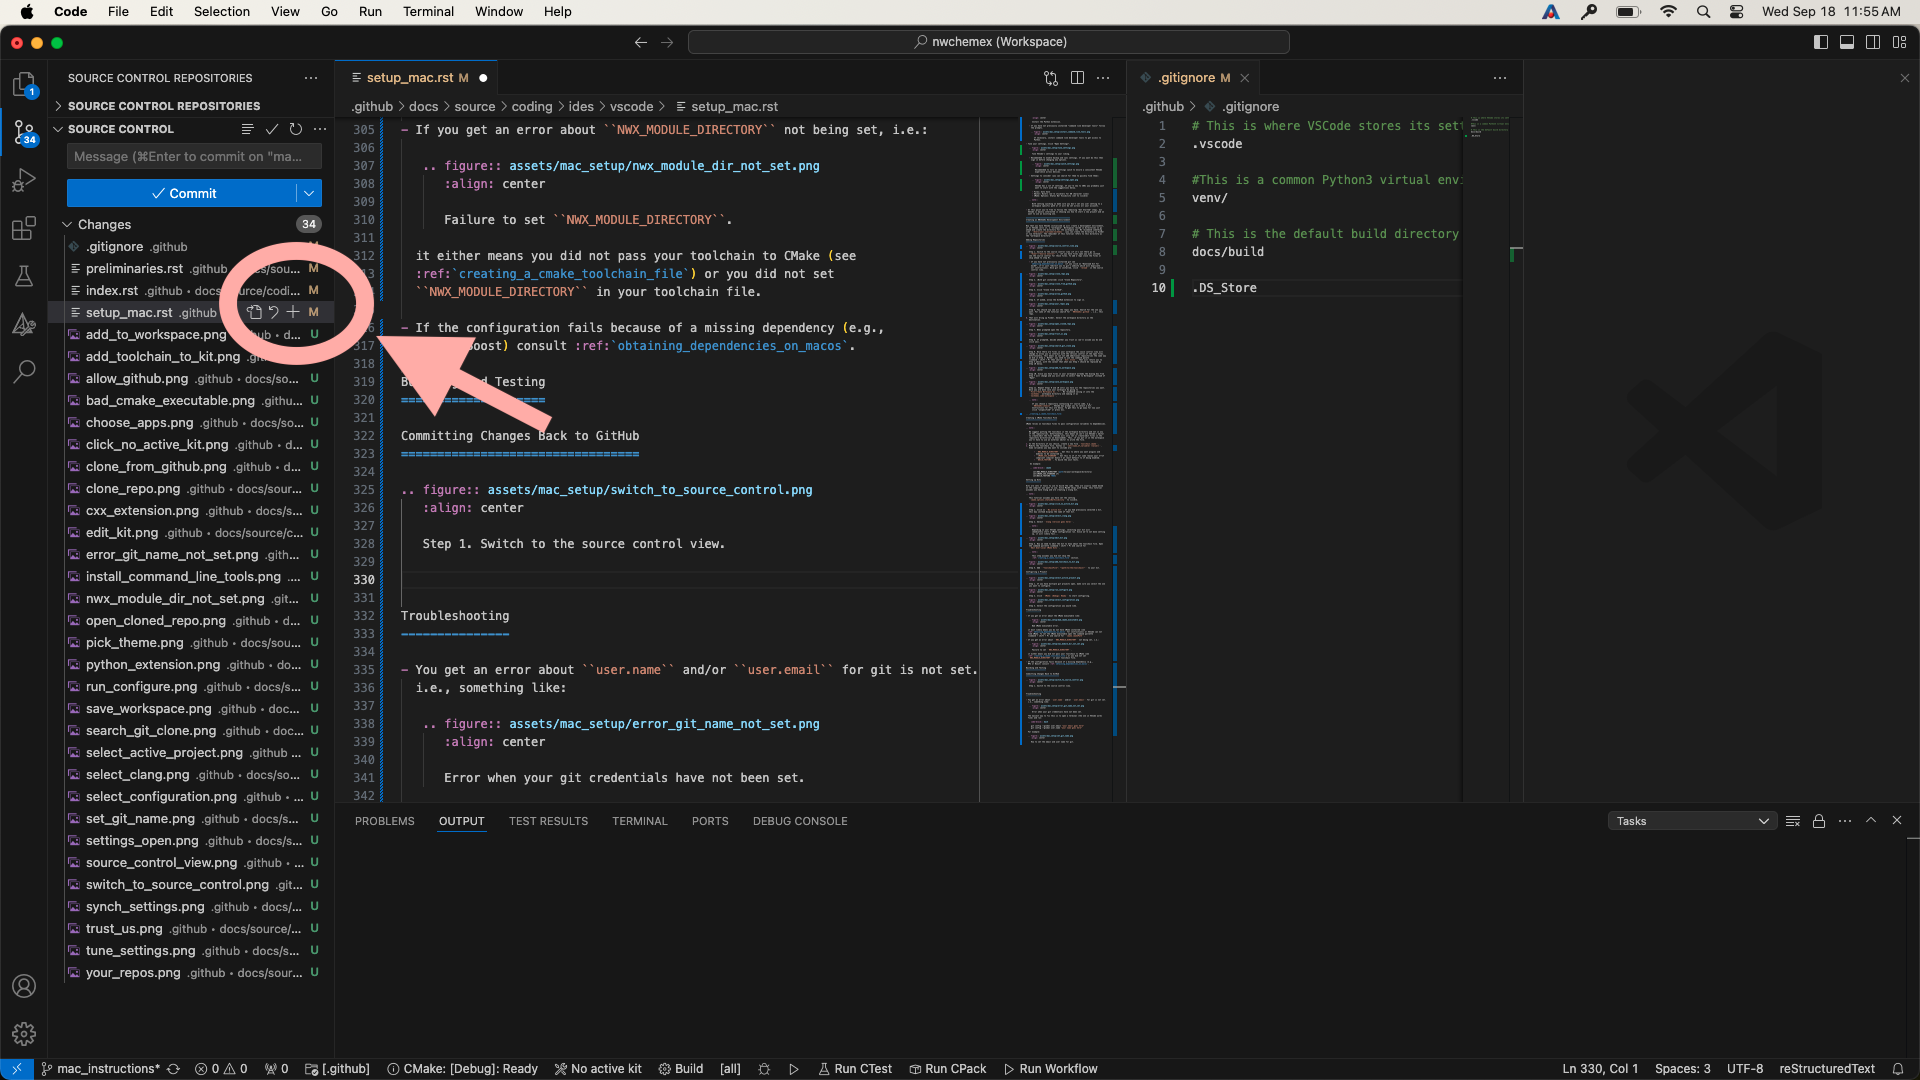The image size is (1920, 1080).
Task: Switch to the PROBLEMS panel tab
Action: pyautogui.click(x=384, y=821)
